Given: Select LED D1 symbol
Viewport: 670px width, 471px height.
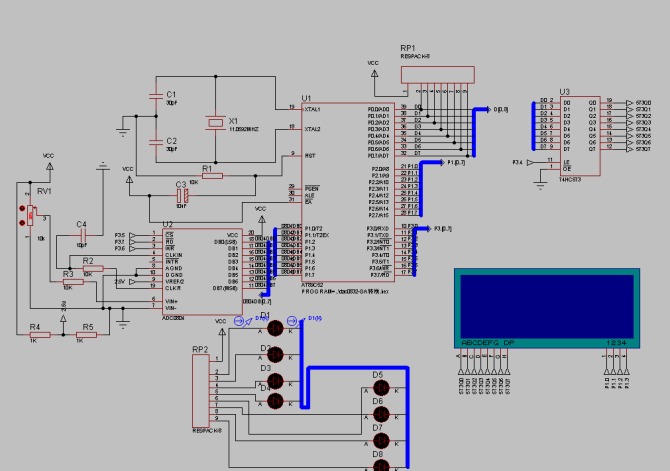Looking at the screenshot, I should click(x=266, y=329).
